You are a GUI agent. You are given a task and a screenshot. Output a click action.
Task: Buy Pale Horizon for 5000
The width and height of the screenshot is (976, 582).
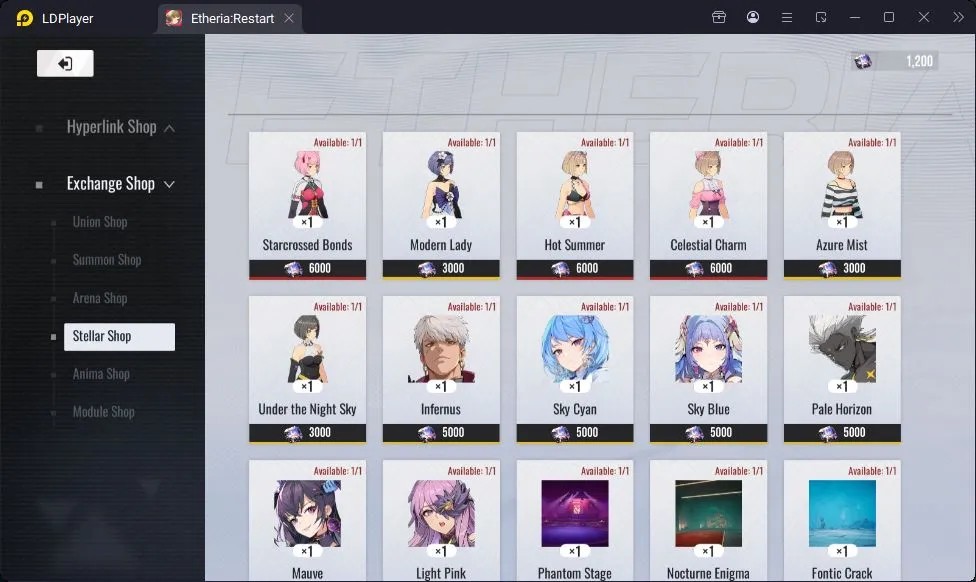842,433
